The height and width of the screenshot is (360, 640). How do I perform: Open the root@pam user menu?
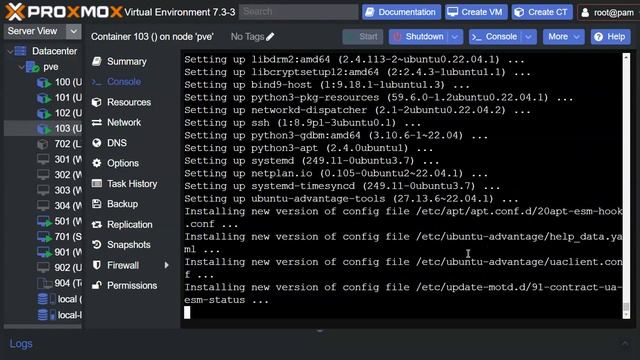[609, 12]
